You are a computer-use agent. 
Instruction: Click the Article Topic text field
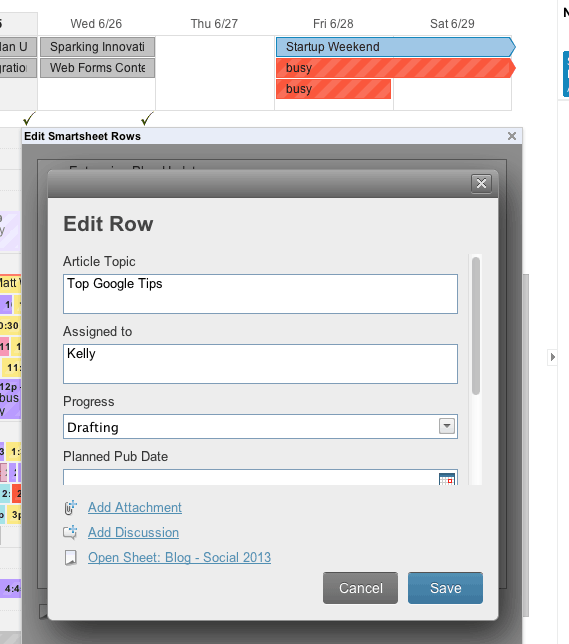pos(260,294)
